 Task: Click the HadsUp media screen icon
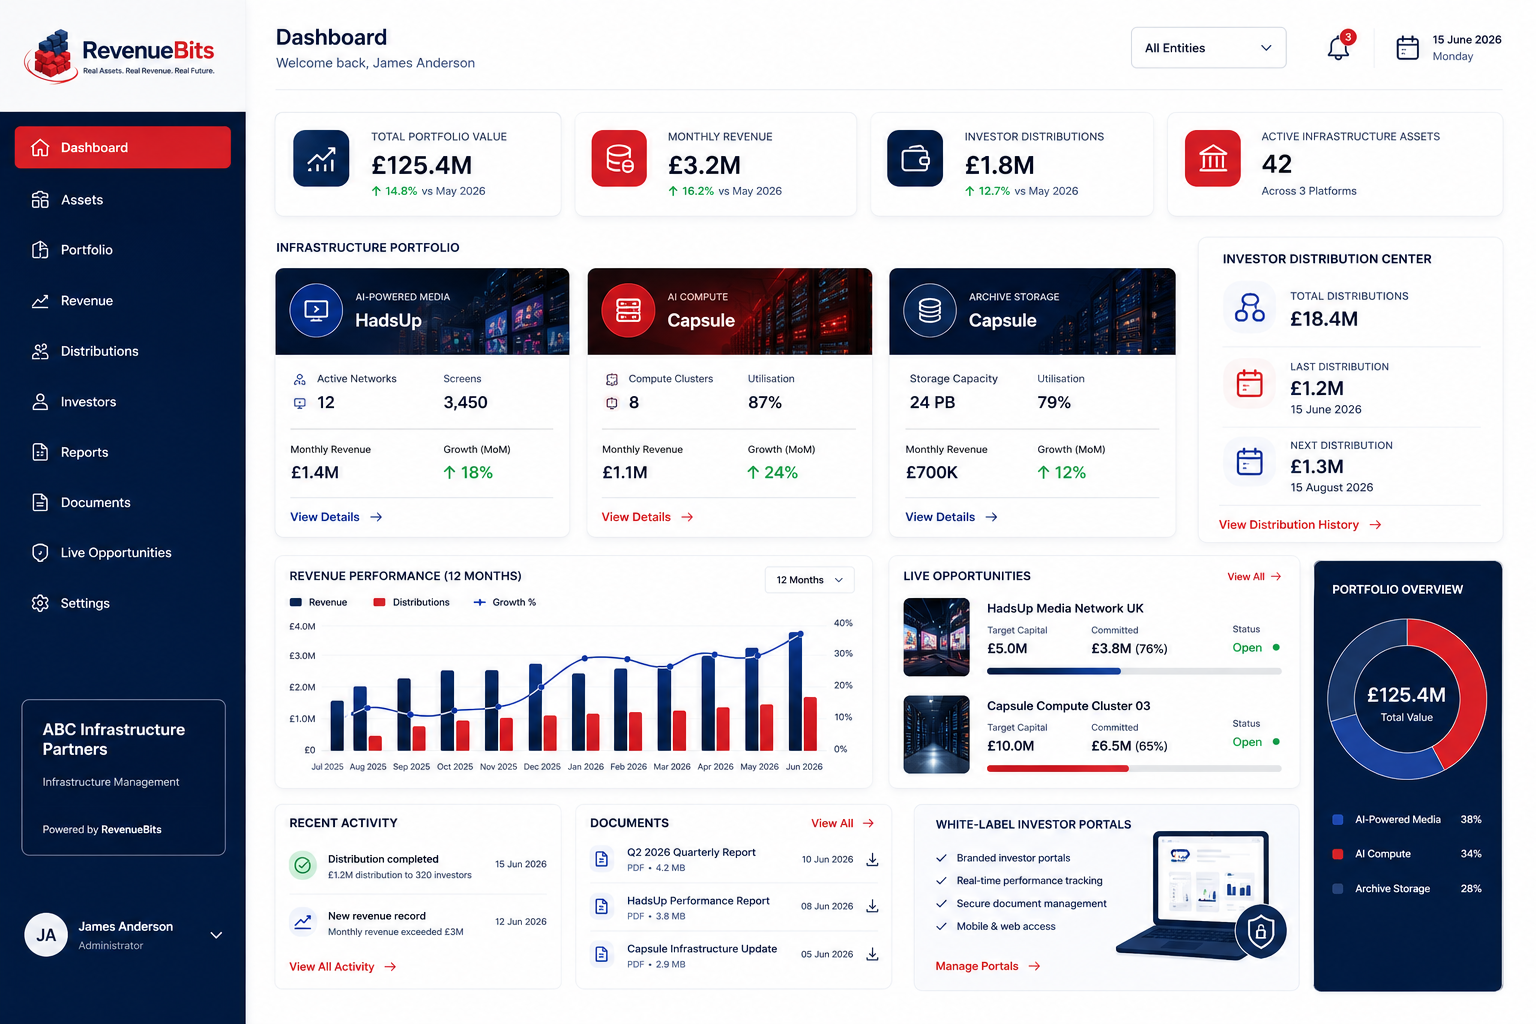(316, 311)
